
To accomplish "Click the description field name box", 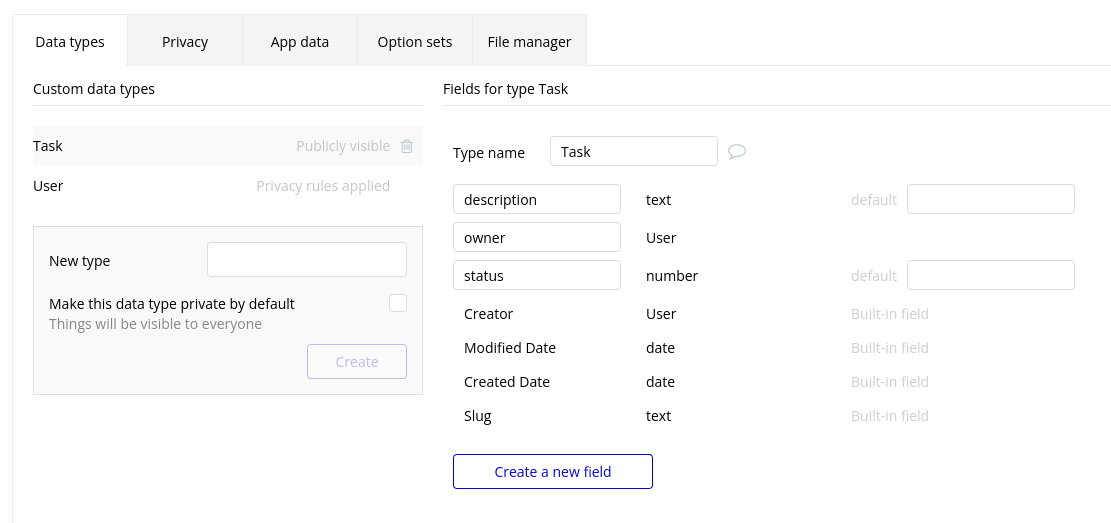I will (x=537, y=199).
